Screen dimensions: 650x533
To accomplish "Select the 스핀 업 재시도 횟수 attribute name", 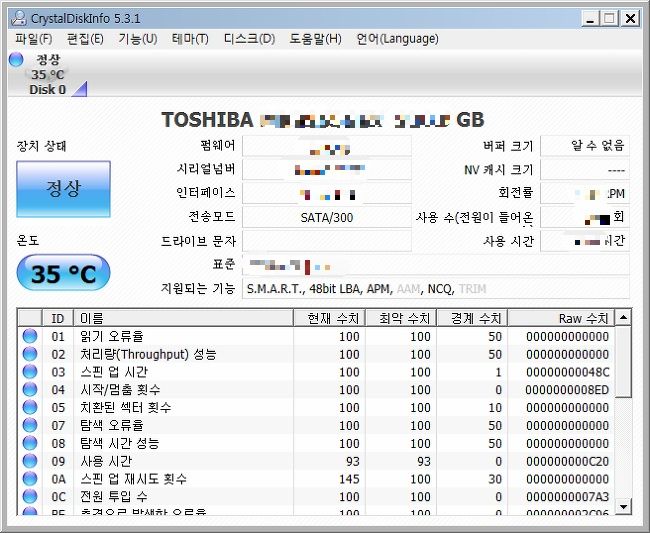I will pos(133,479).
